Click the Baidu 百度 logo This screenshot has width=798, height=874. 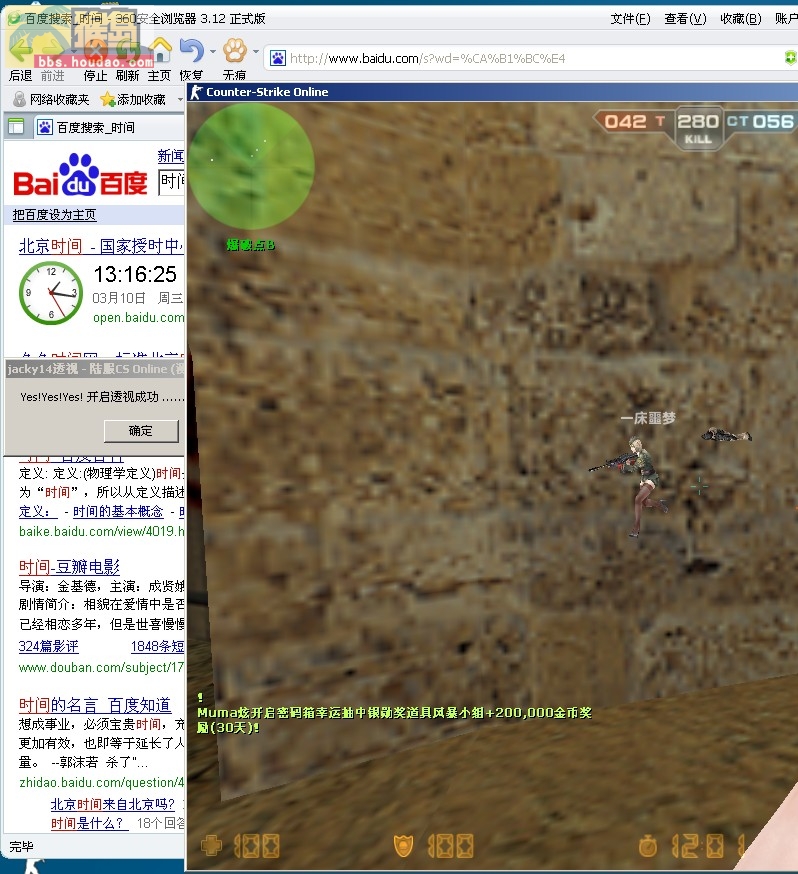click(x=80, y=174)
